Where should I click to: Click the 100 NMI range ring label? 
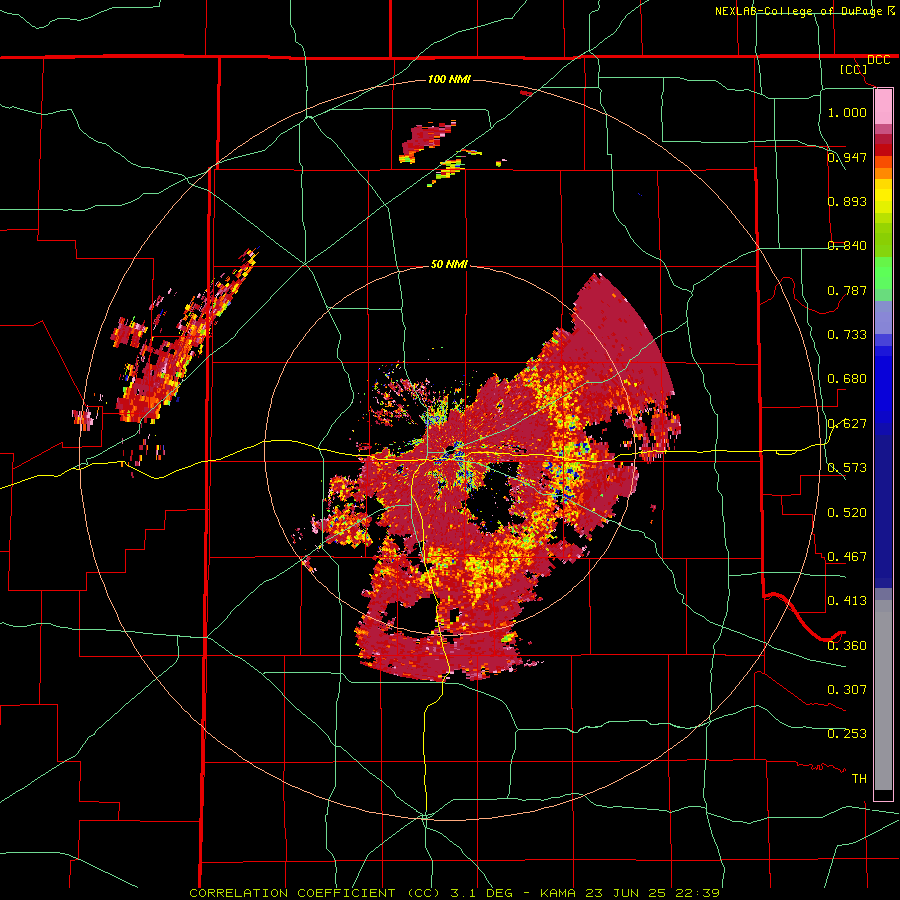pos(449,79)
